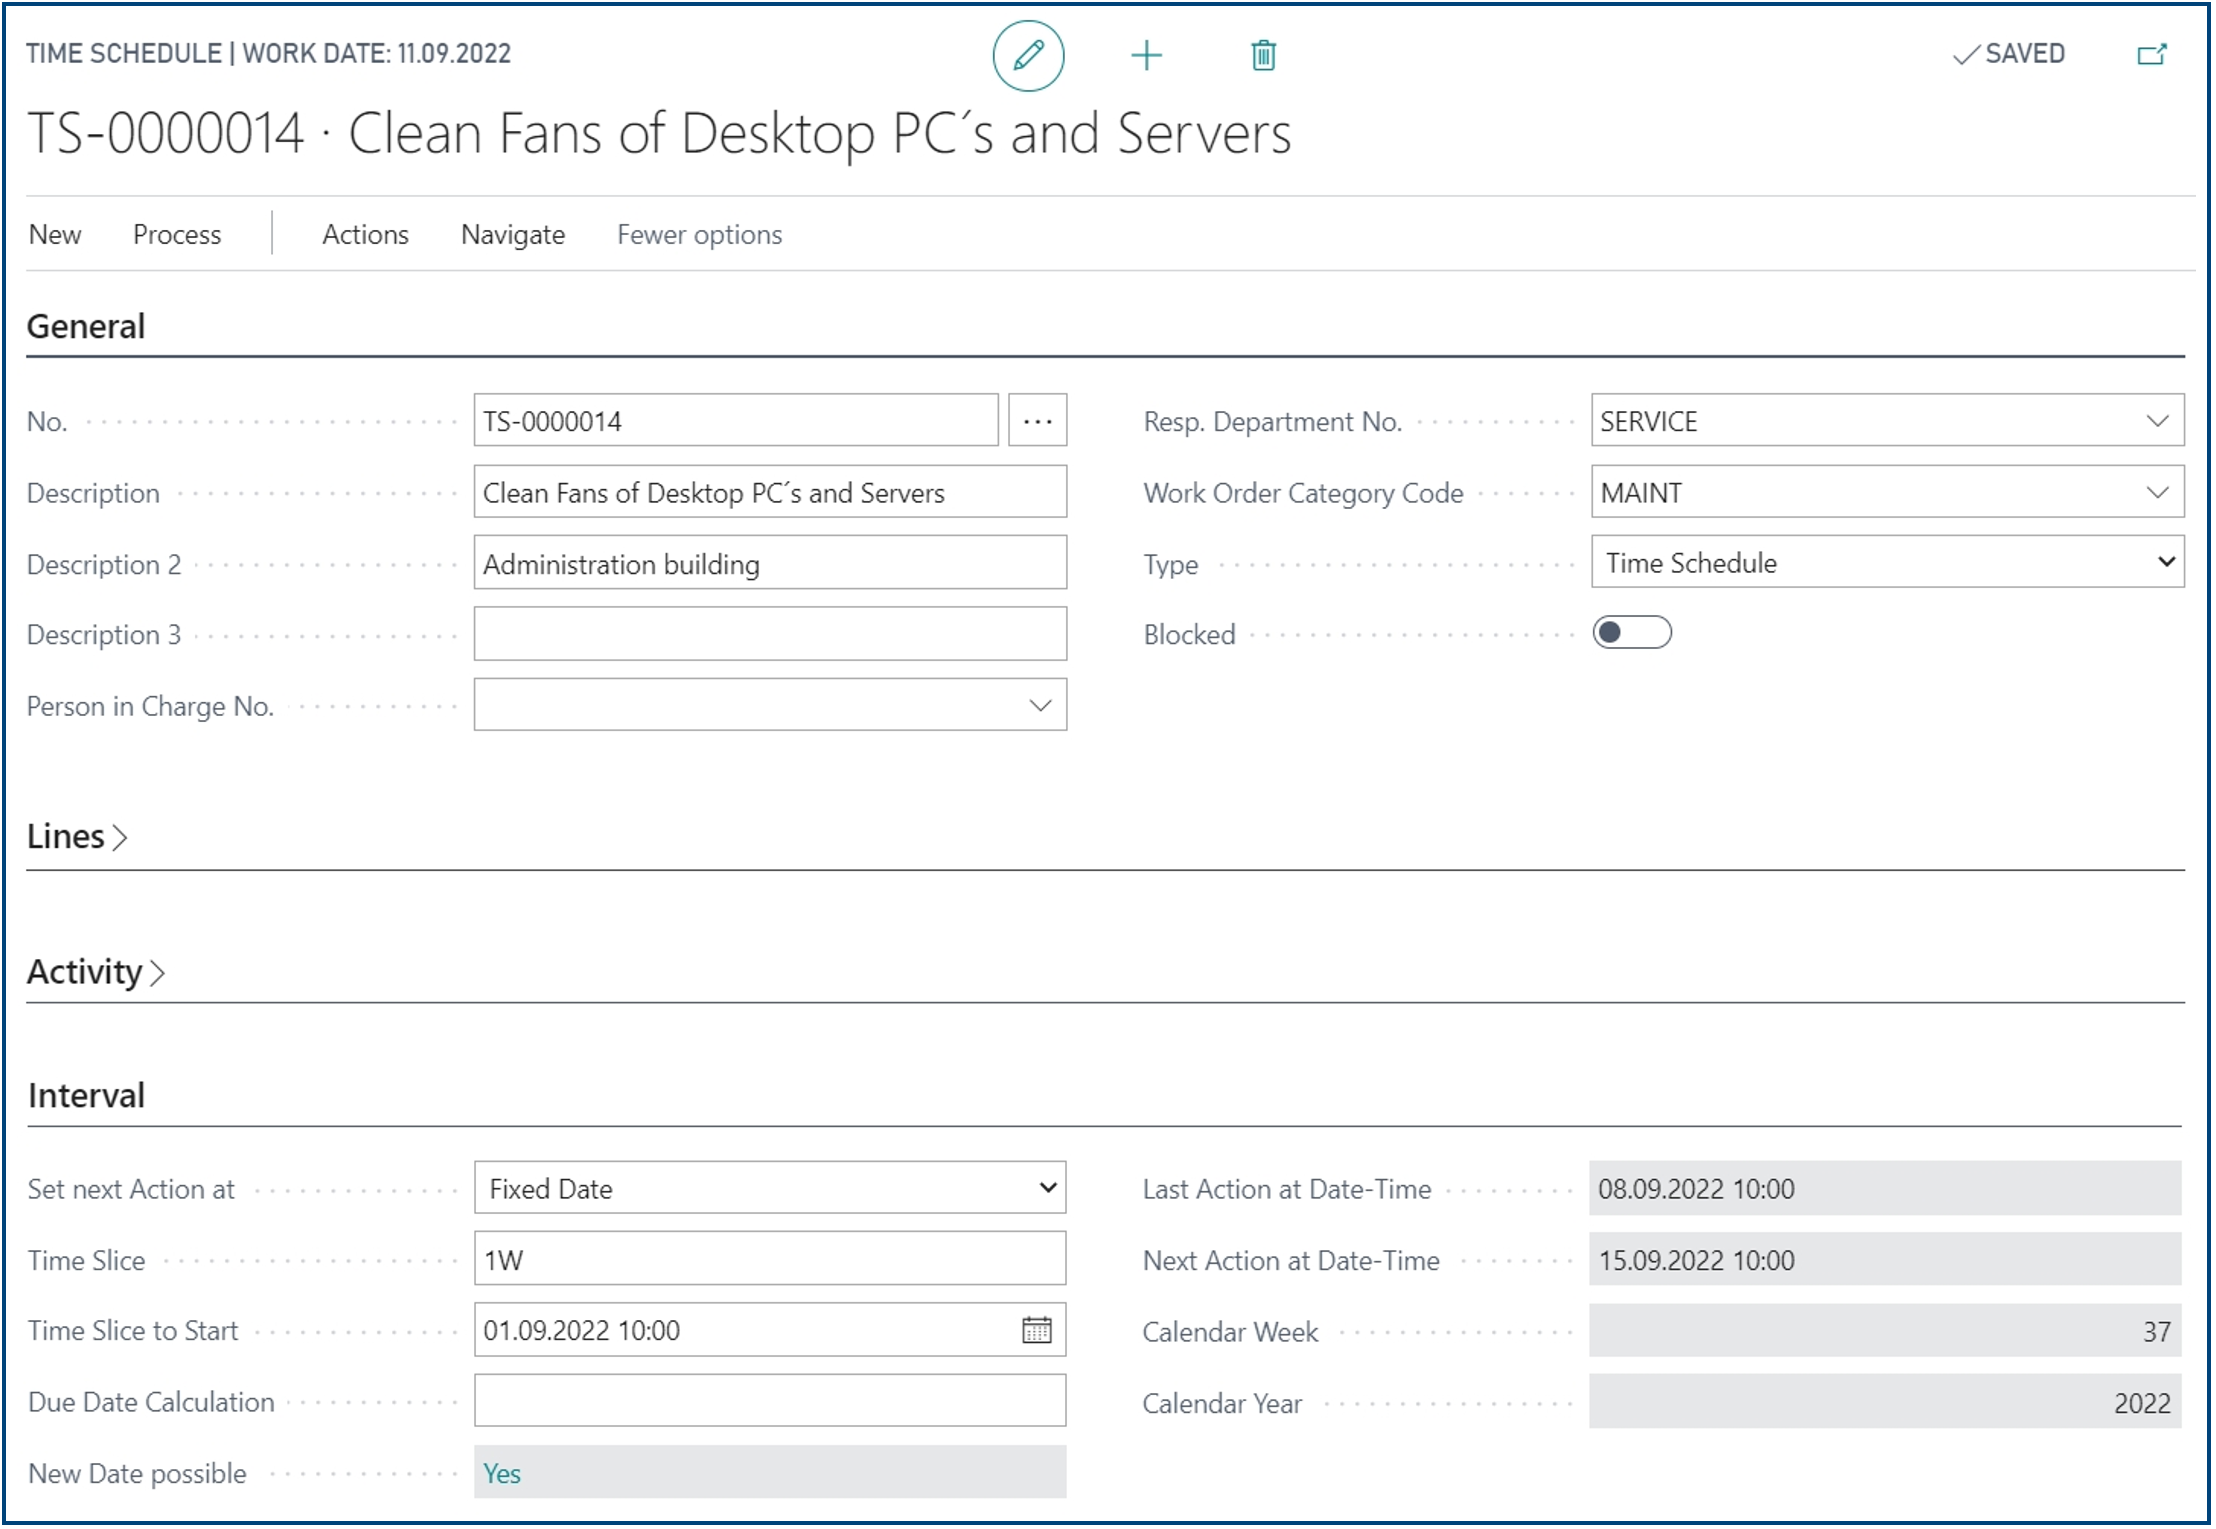Click the Time Slice field 1W
The width and height of the screenshot is (2216, 1529).
click(x=770, y=1259)
